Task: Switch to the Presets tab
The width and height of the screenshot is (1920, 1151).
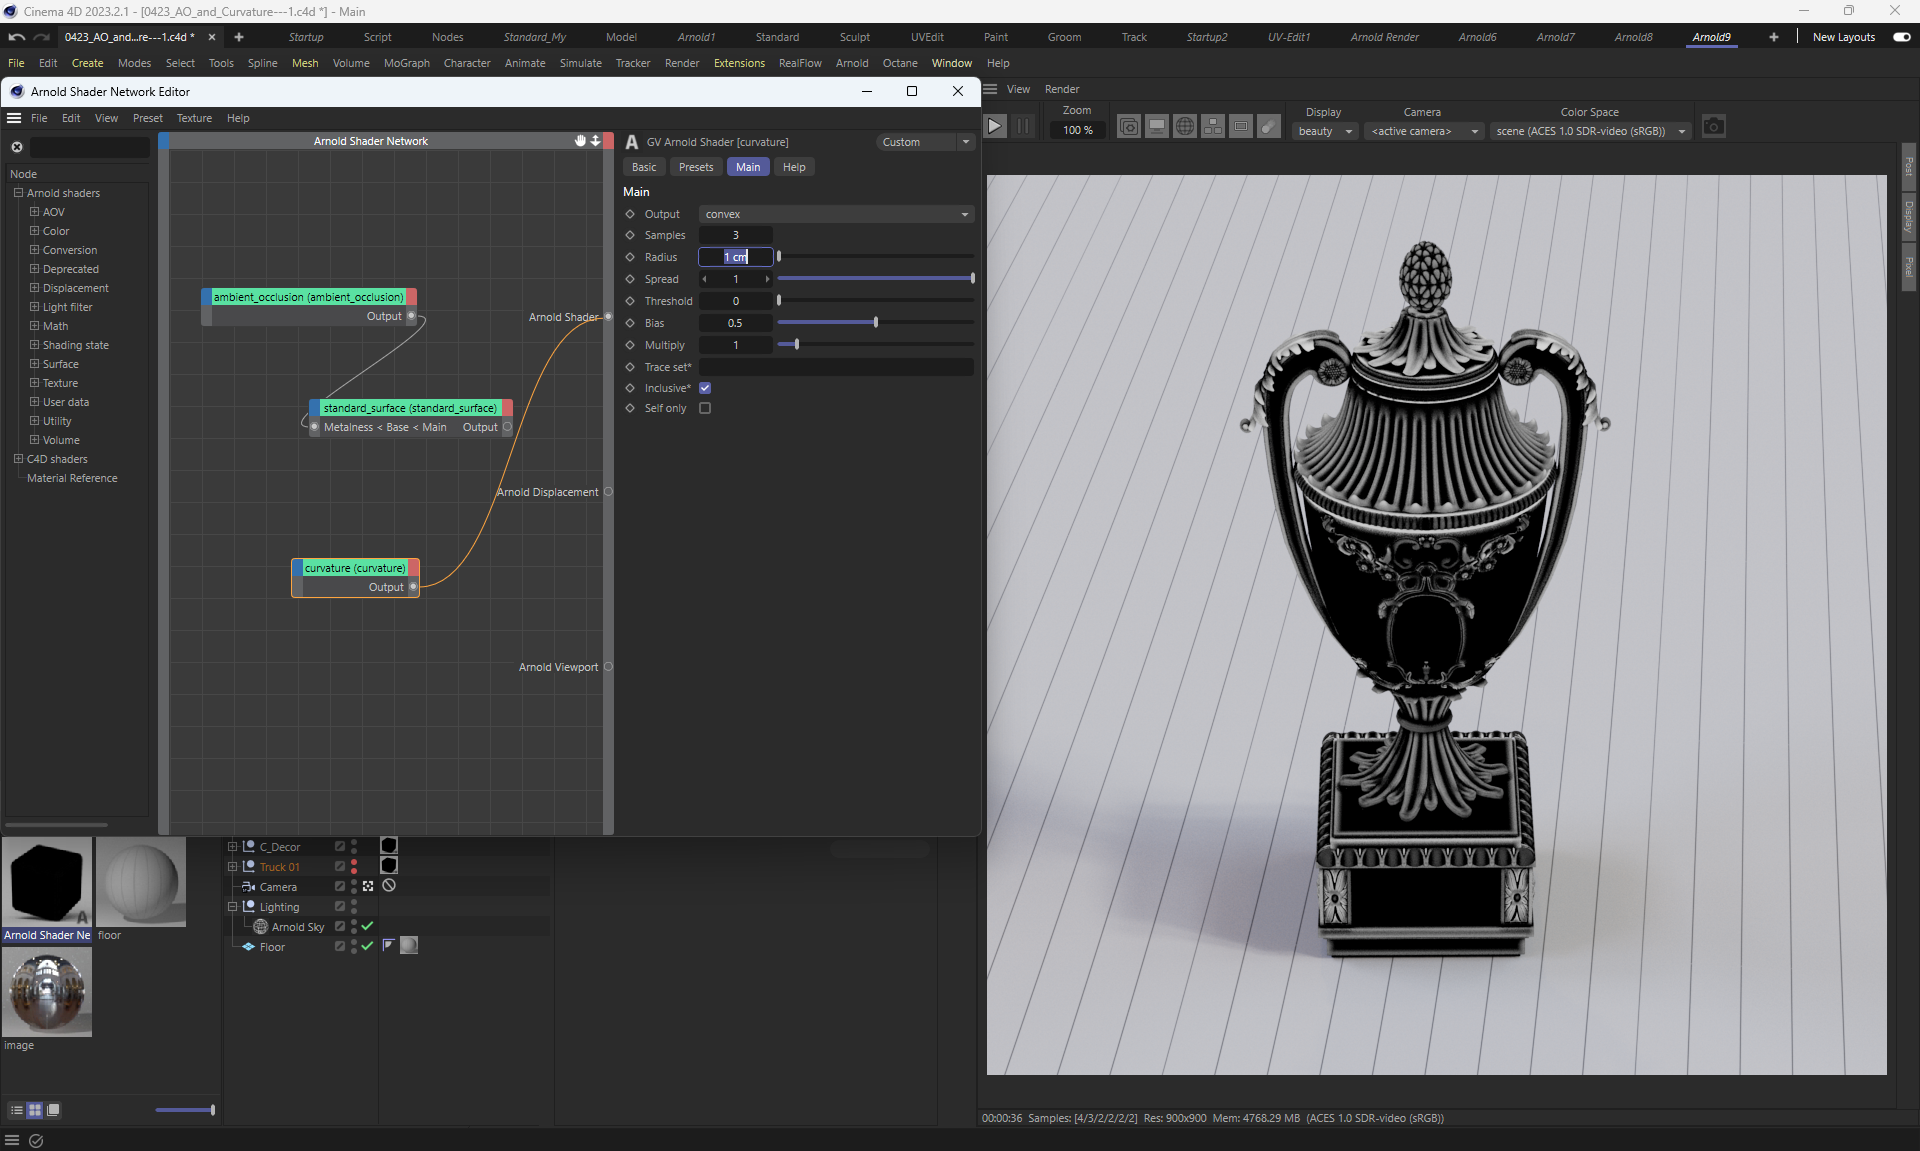Action: tap(695, 167)
